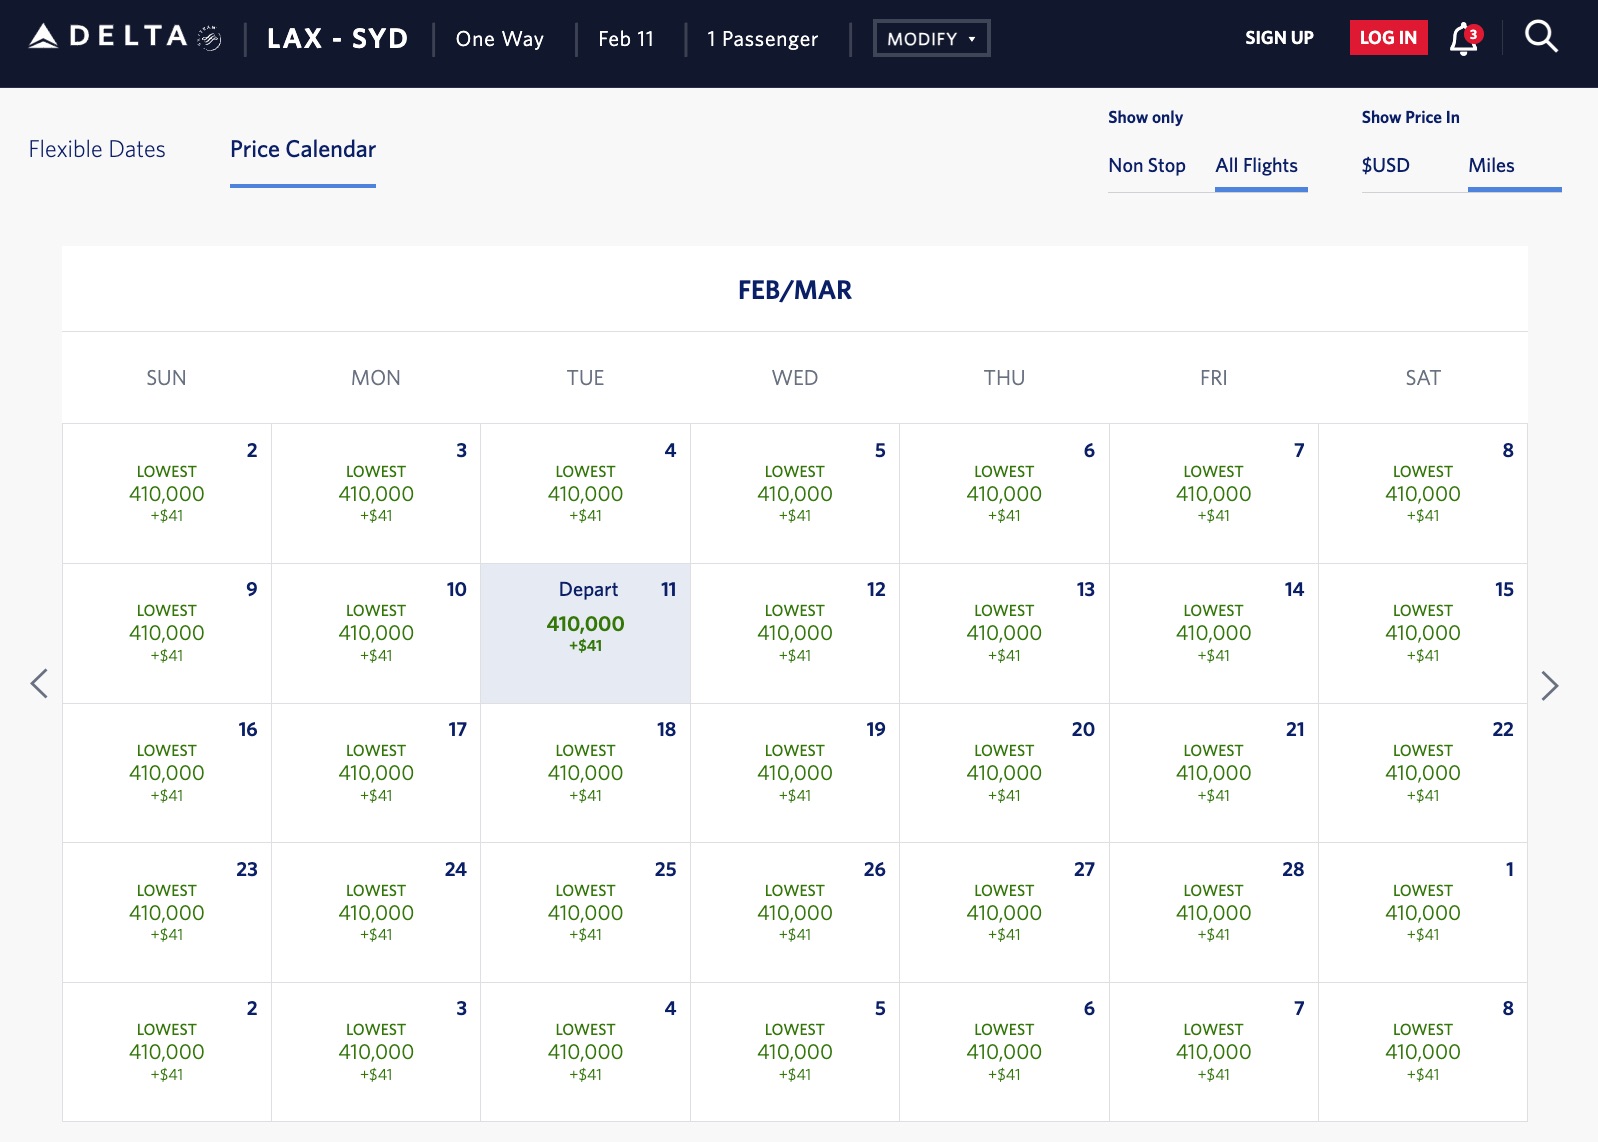Choose February 14 fare cell
Viewport: 1598px width, 1142px height.
(1213, 633)
